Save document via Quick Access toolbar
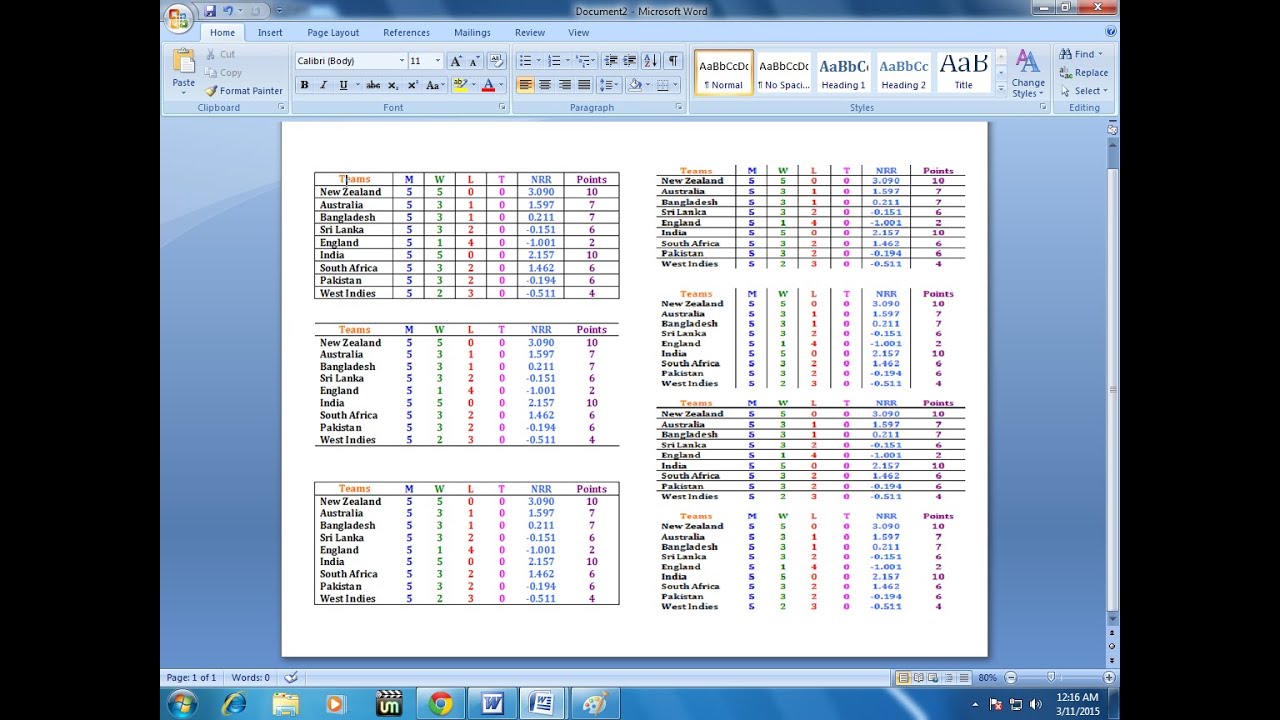The width and height of the screenshot is (1280, 720). tap(210, 11)
